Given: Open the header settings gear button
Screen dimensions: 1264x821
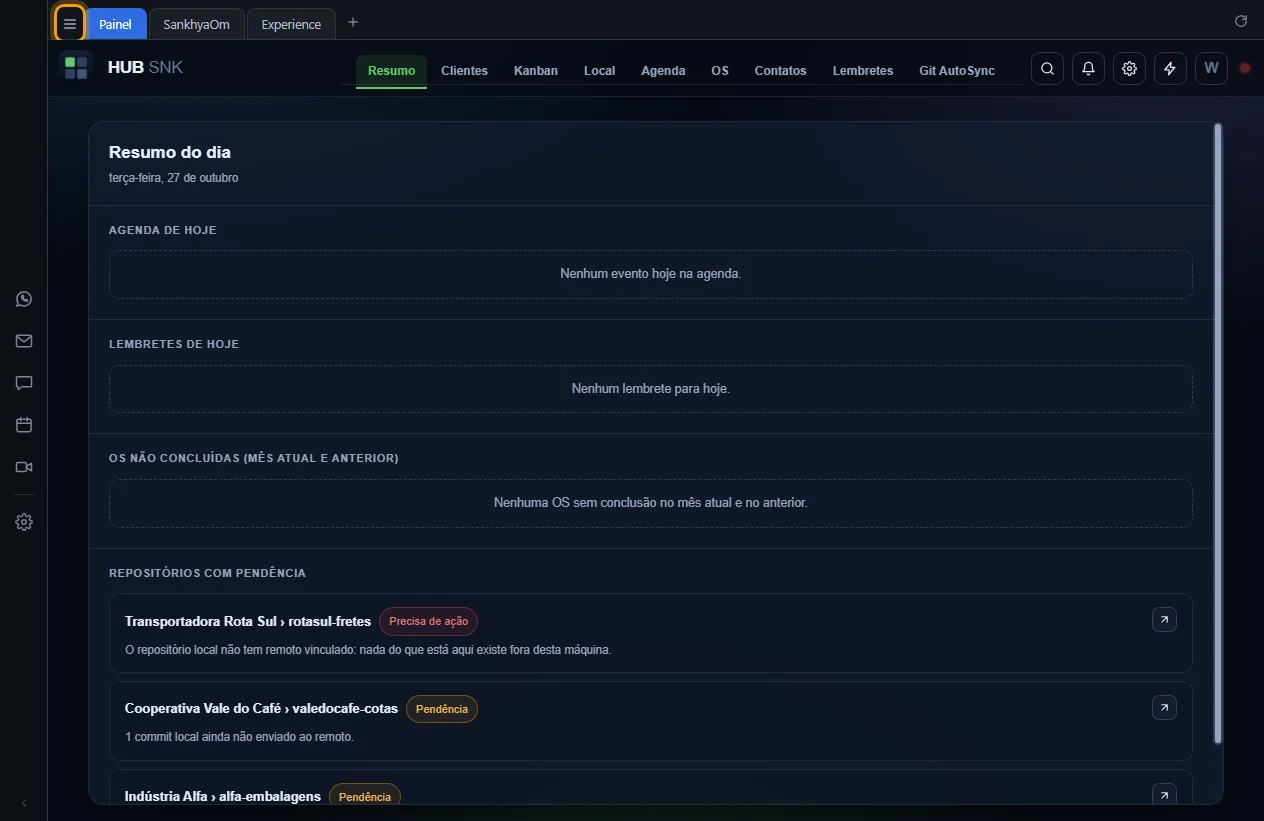Looking at the screenshot, I should coord(1129,69).
